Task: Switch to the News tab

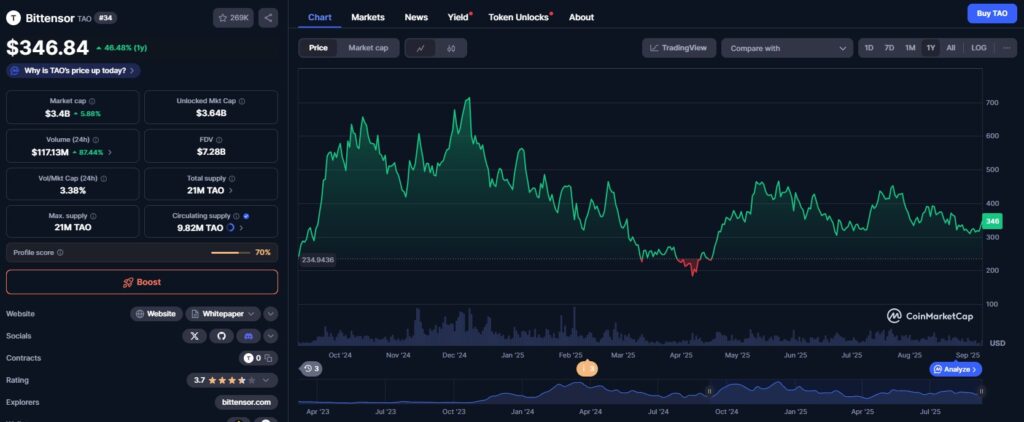Action: click(416, 17)
